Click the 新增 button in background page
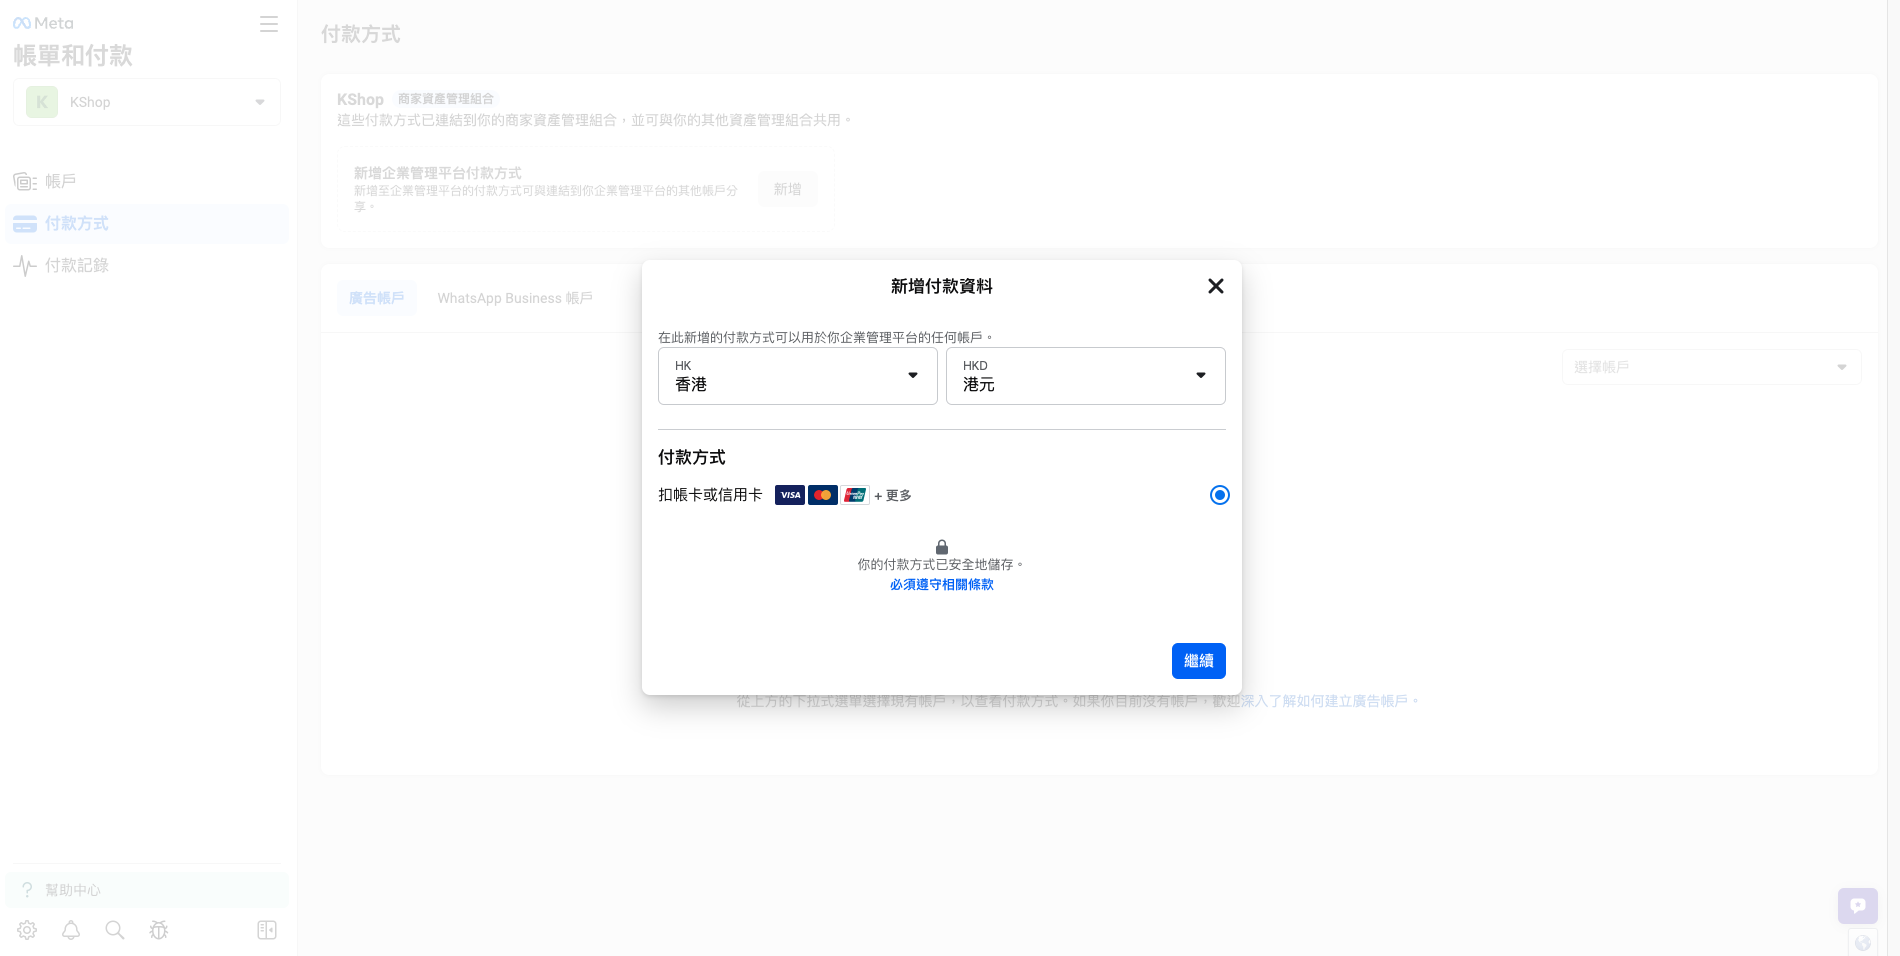Image resolution: width=1900 pixels, height=956 pixels. pyautogui.click(x=788, y=189)
